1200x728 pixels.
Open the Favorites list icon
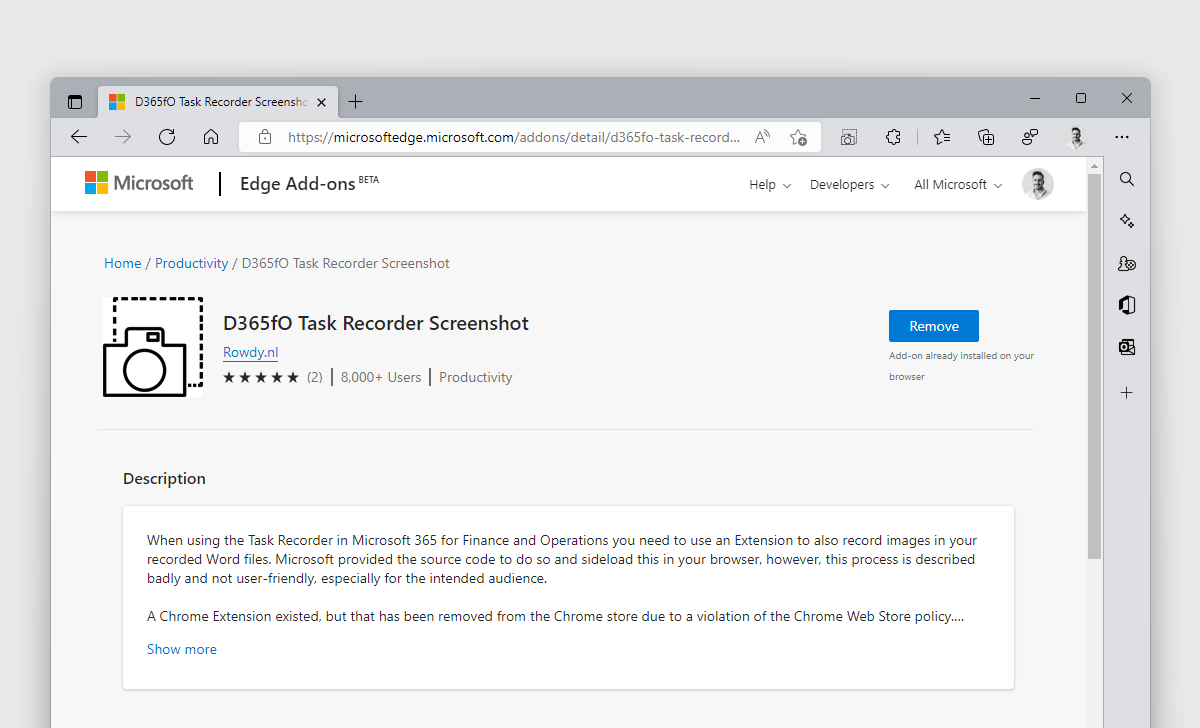pos(942,137)
